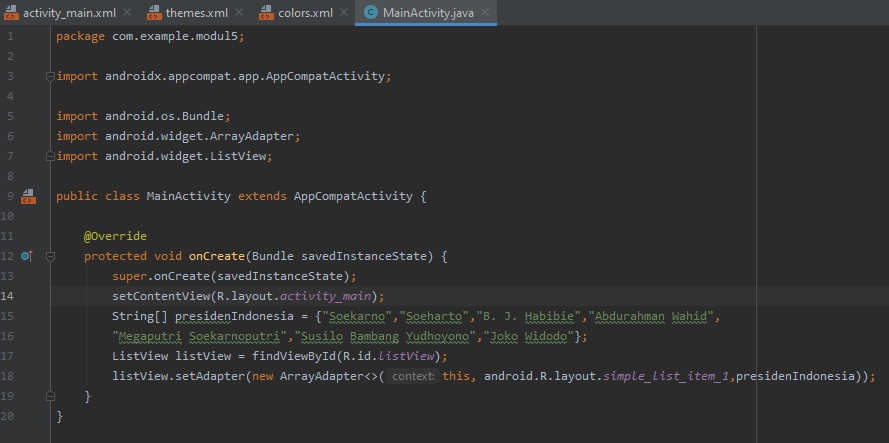Collapse the onCreate method fold on line 12
889x443 pixels.
(x=50, y=256)
